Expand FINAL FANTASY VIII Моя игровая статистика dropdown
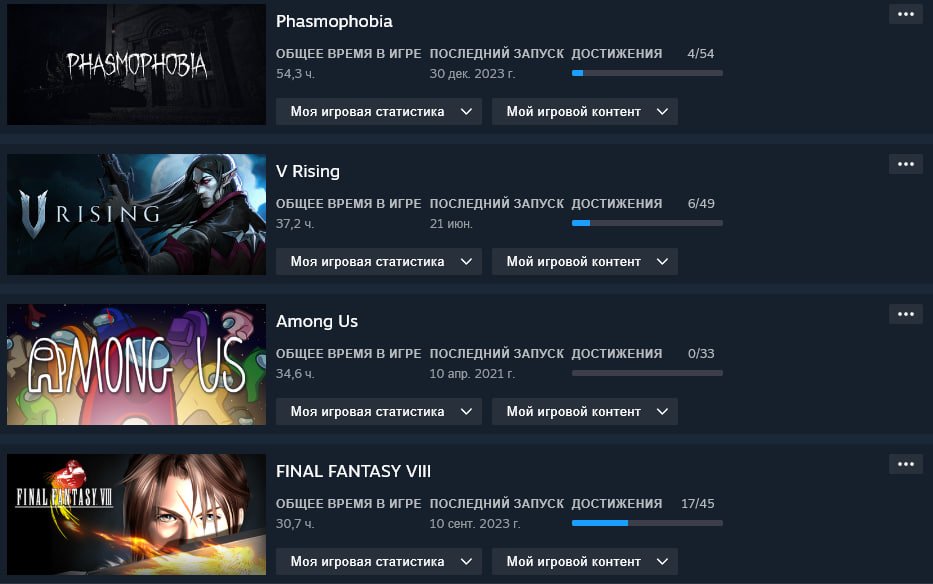The height and width of the screenshot is (584, 933). click(x=378, y=562)
